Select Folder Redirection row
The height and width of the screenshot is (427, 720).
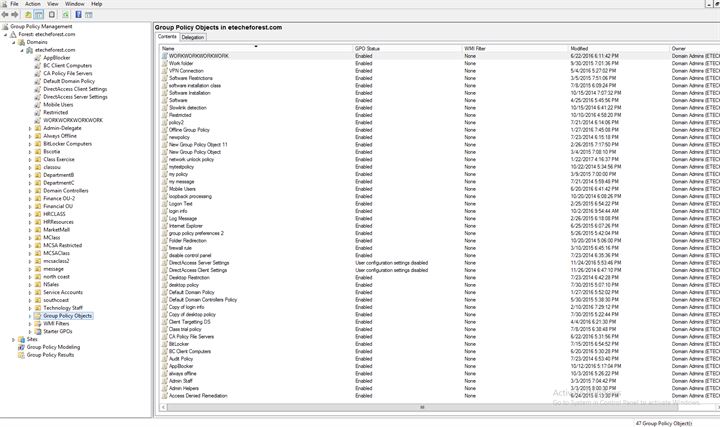point(439,241)
